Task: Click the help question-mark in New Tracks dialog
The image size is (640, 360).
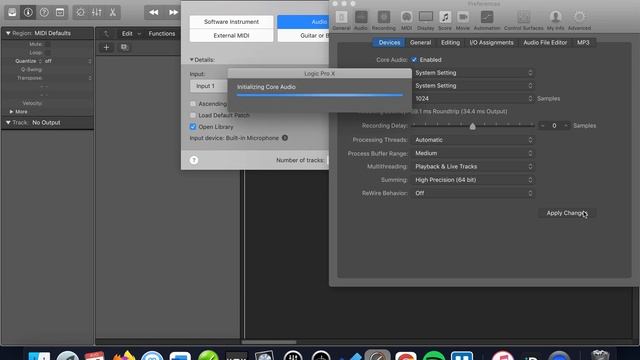Action: 194,160
